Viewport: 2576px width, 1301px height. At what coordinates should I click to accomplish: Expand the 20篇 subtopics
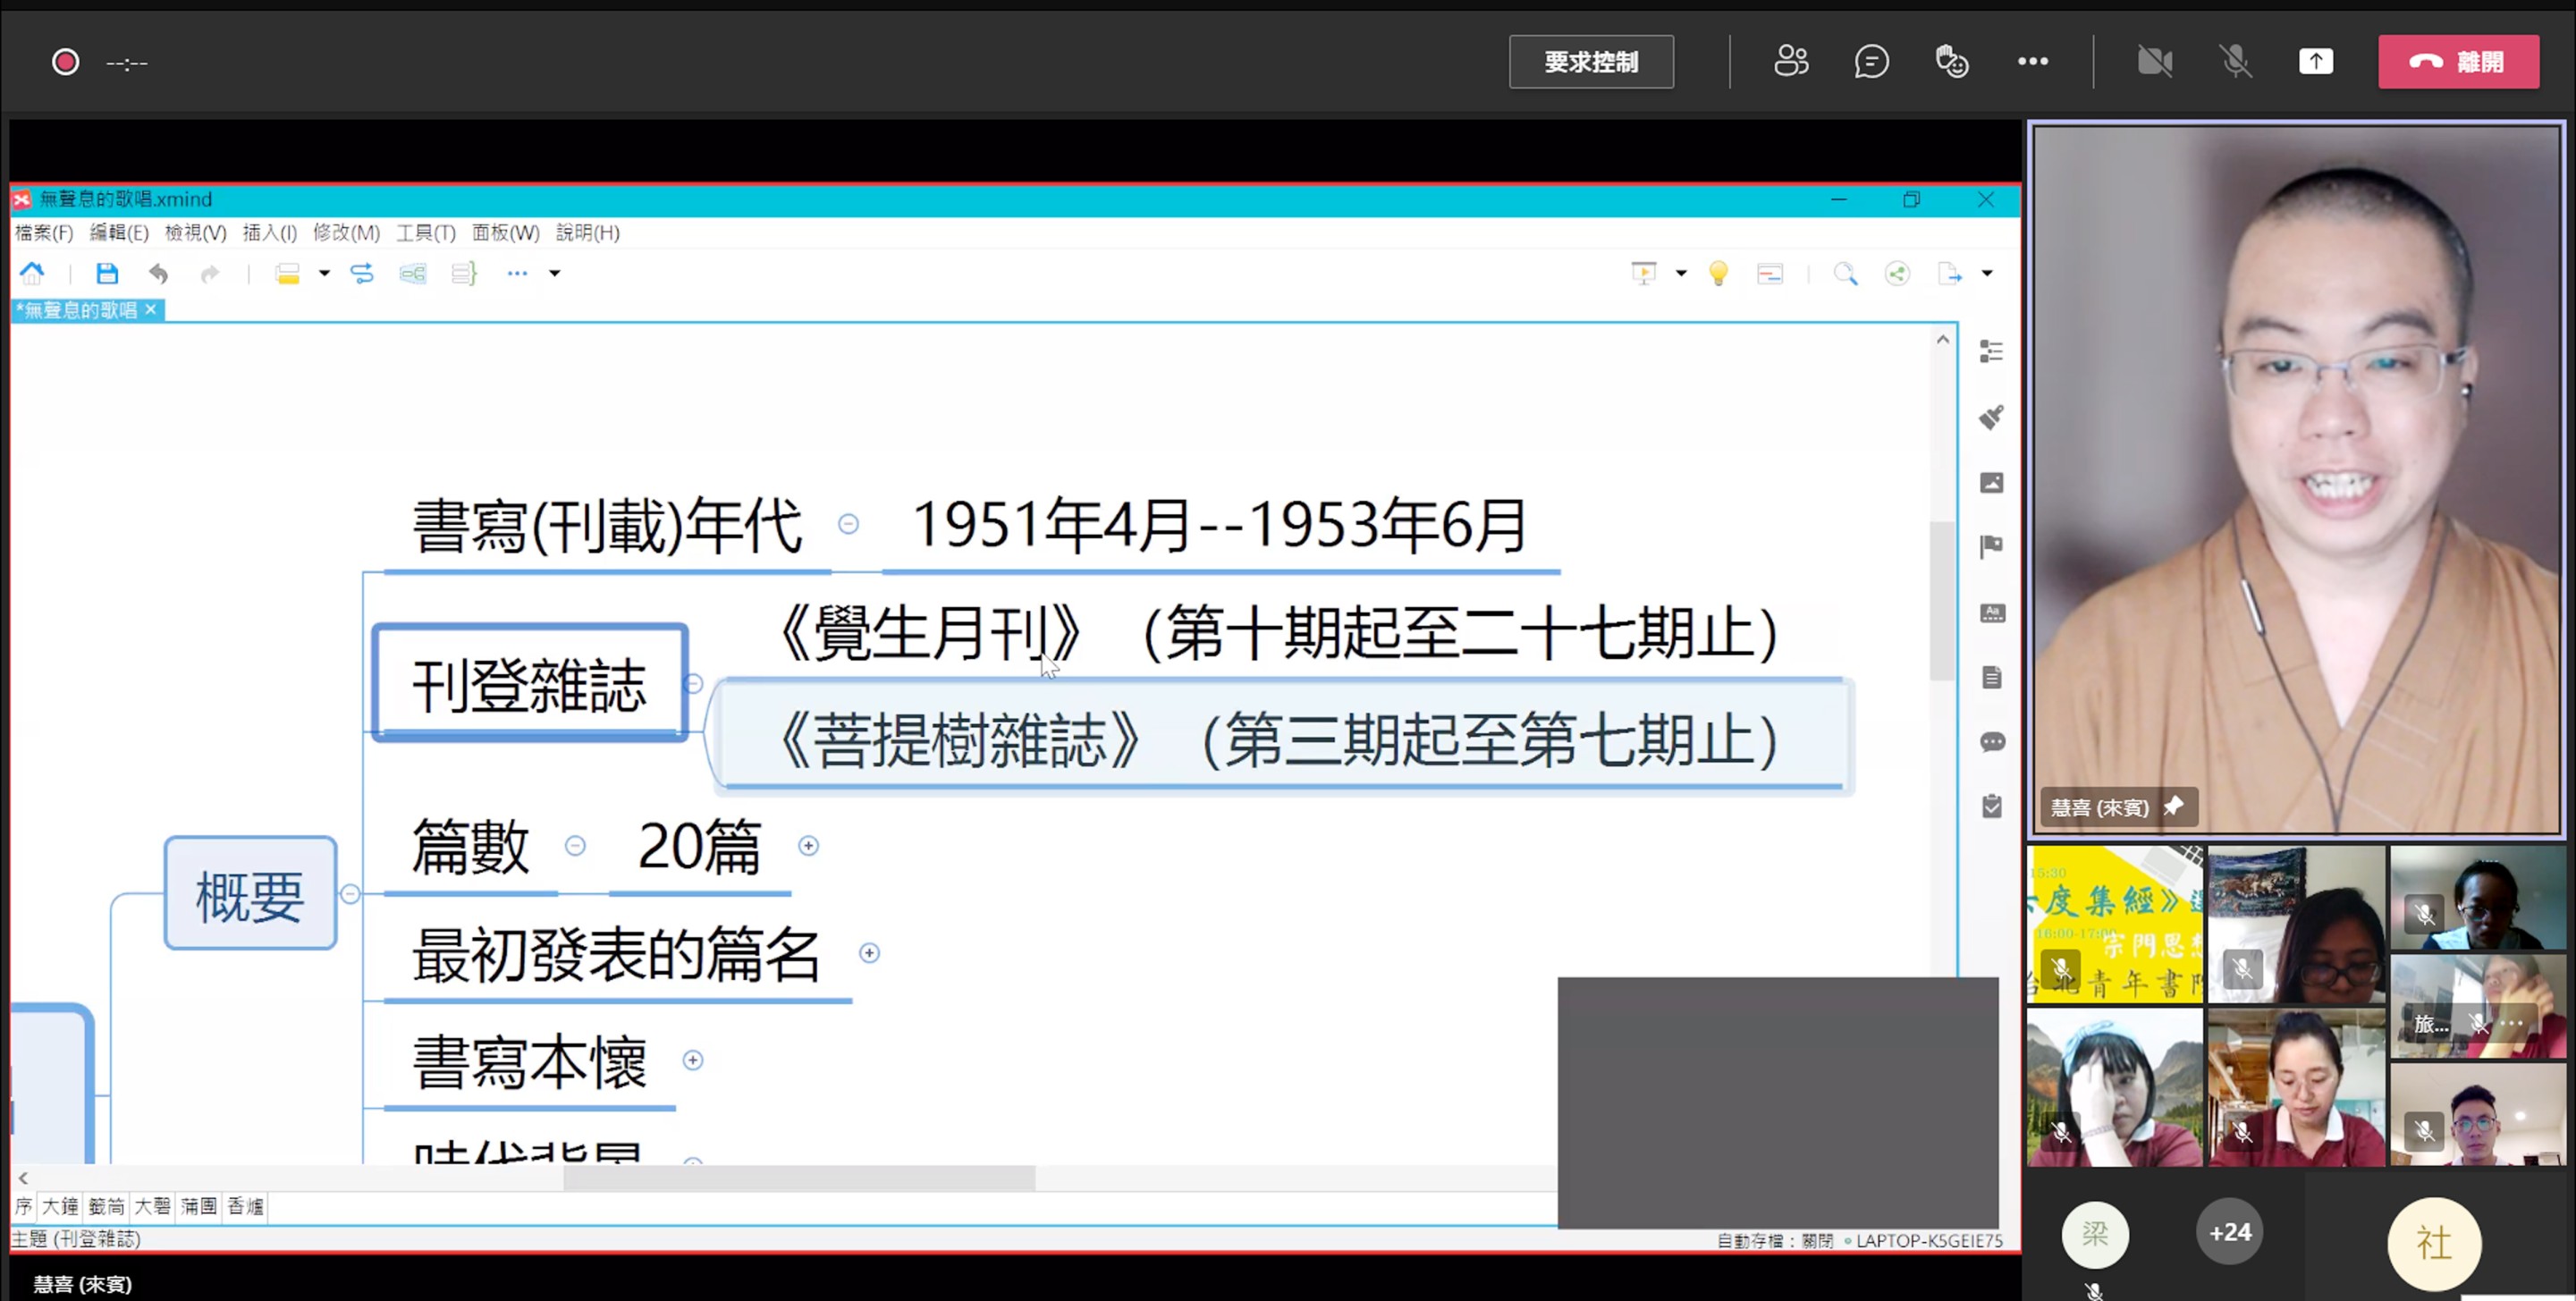[x=808, y=846]
